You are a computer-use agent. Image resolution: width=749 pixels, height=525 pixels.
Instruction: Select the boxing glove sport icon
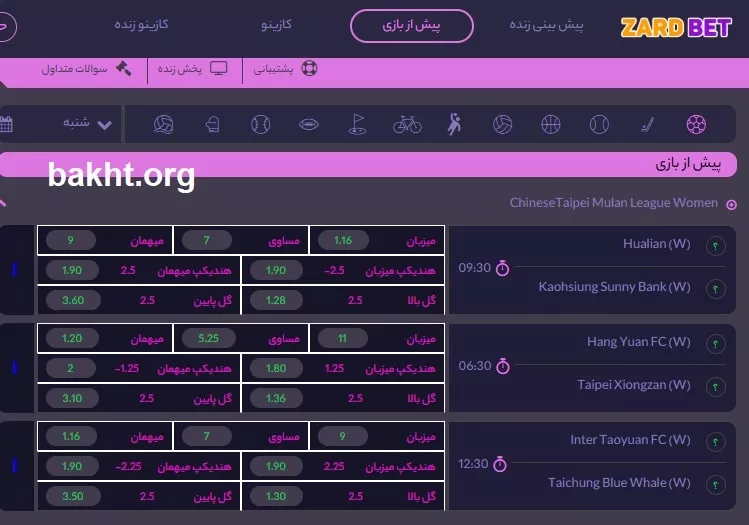211,125
